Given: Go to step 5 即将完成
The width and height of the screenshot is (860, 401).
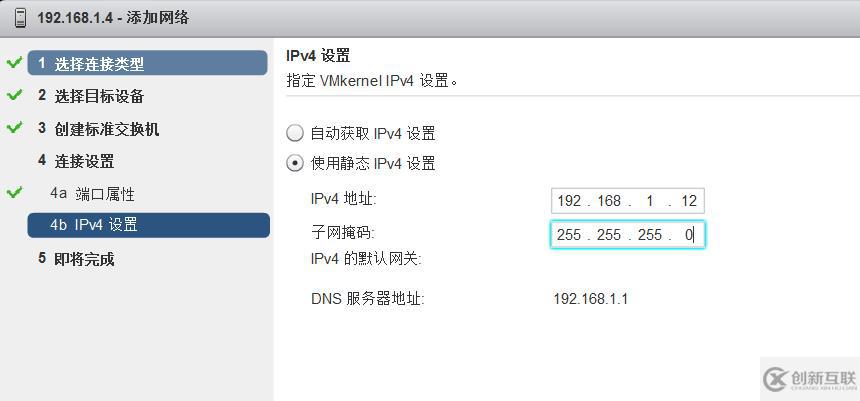Looking at the screenshot, I should 84,259.
